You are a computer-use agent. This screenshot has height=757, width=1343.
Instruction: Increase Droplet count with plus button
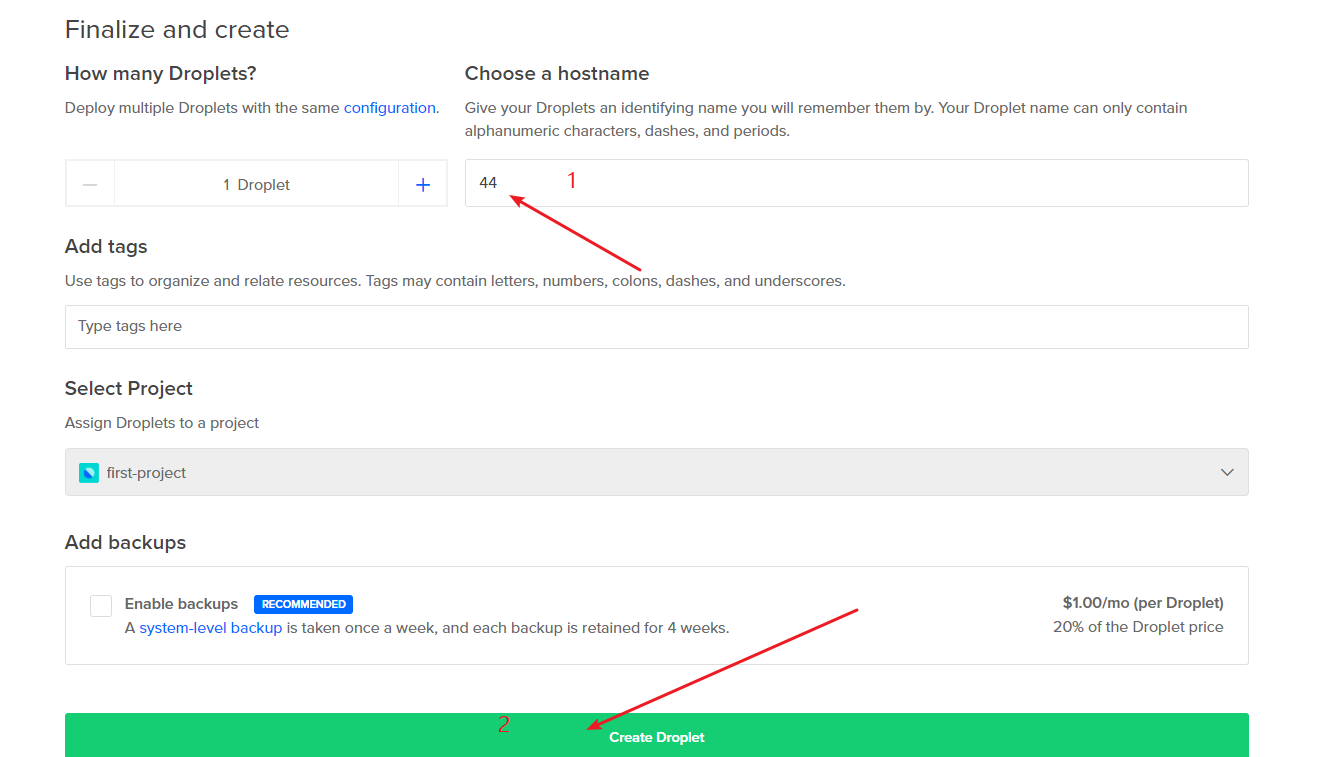pyautogui.click(x=423, y=185)
